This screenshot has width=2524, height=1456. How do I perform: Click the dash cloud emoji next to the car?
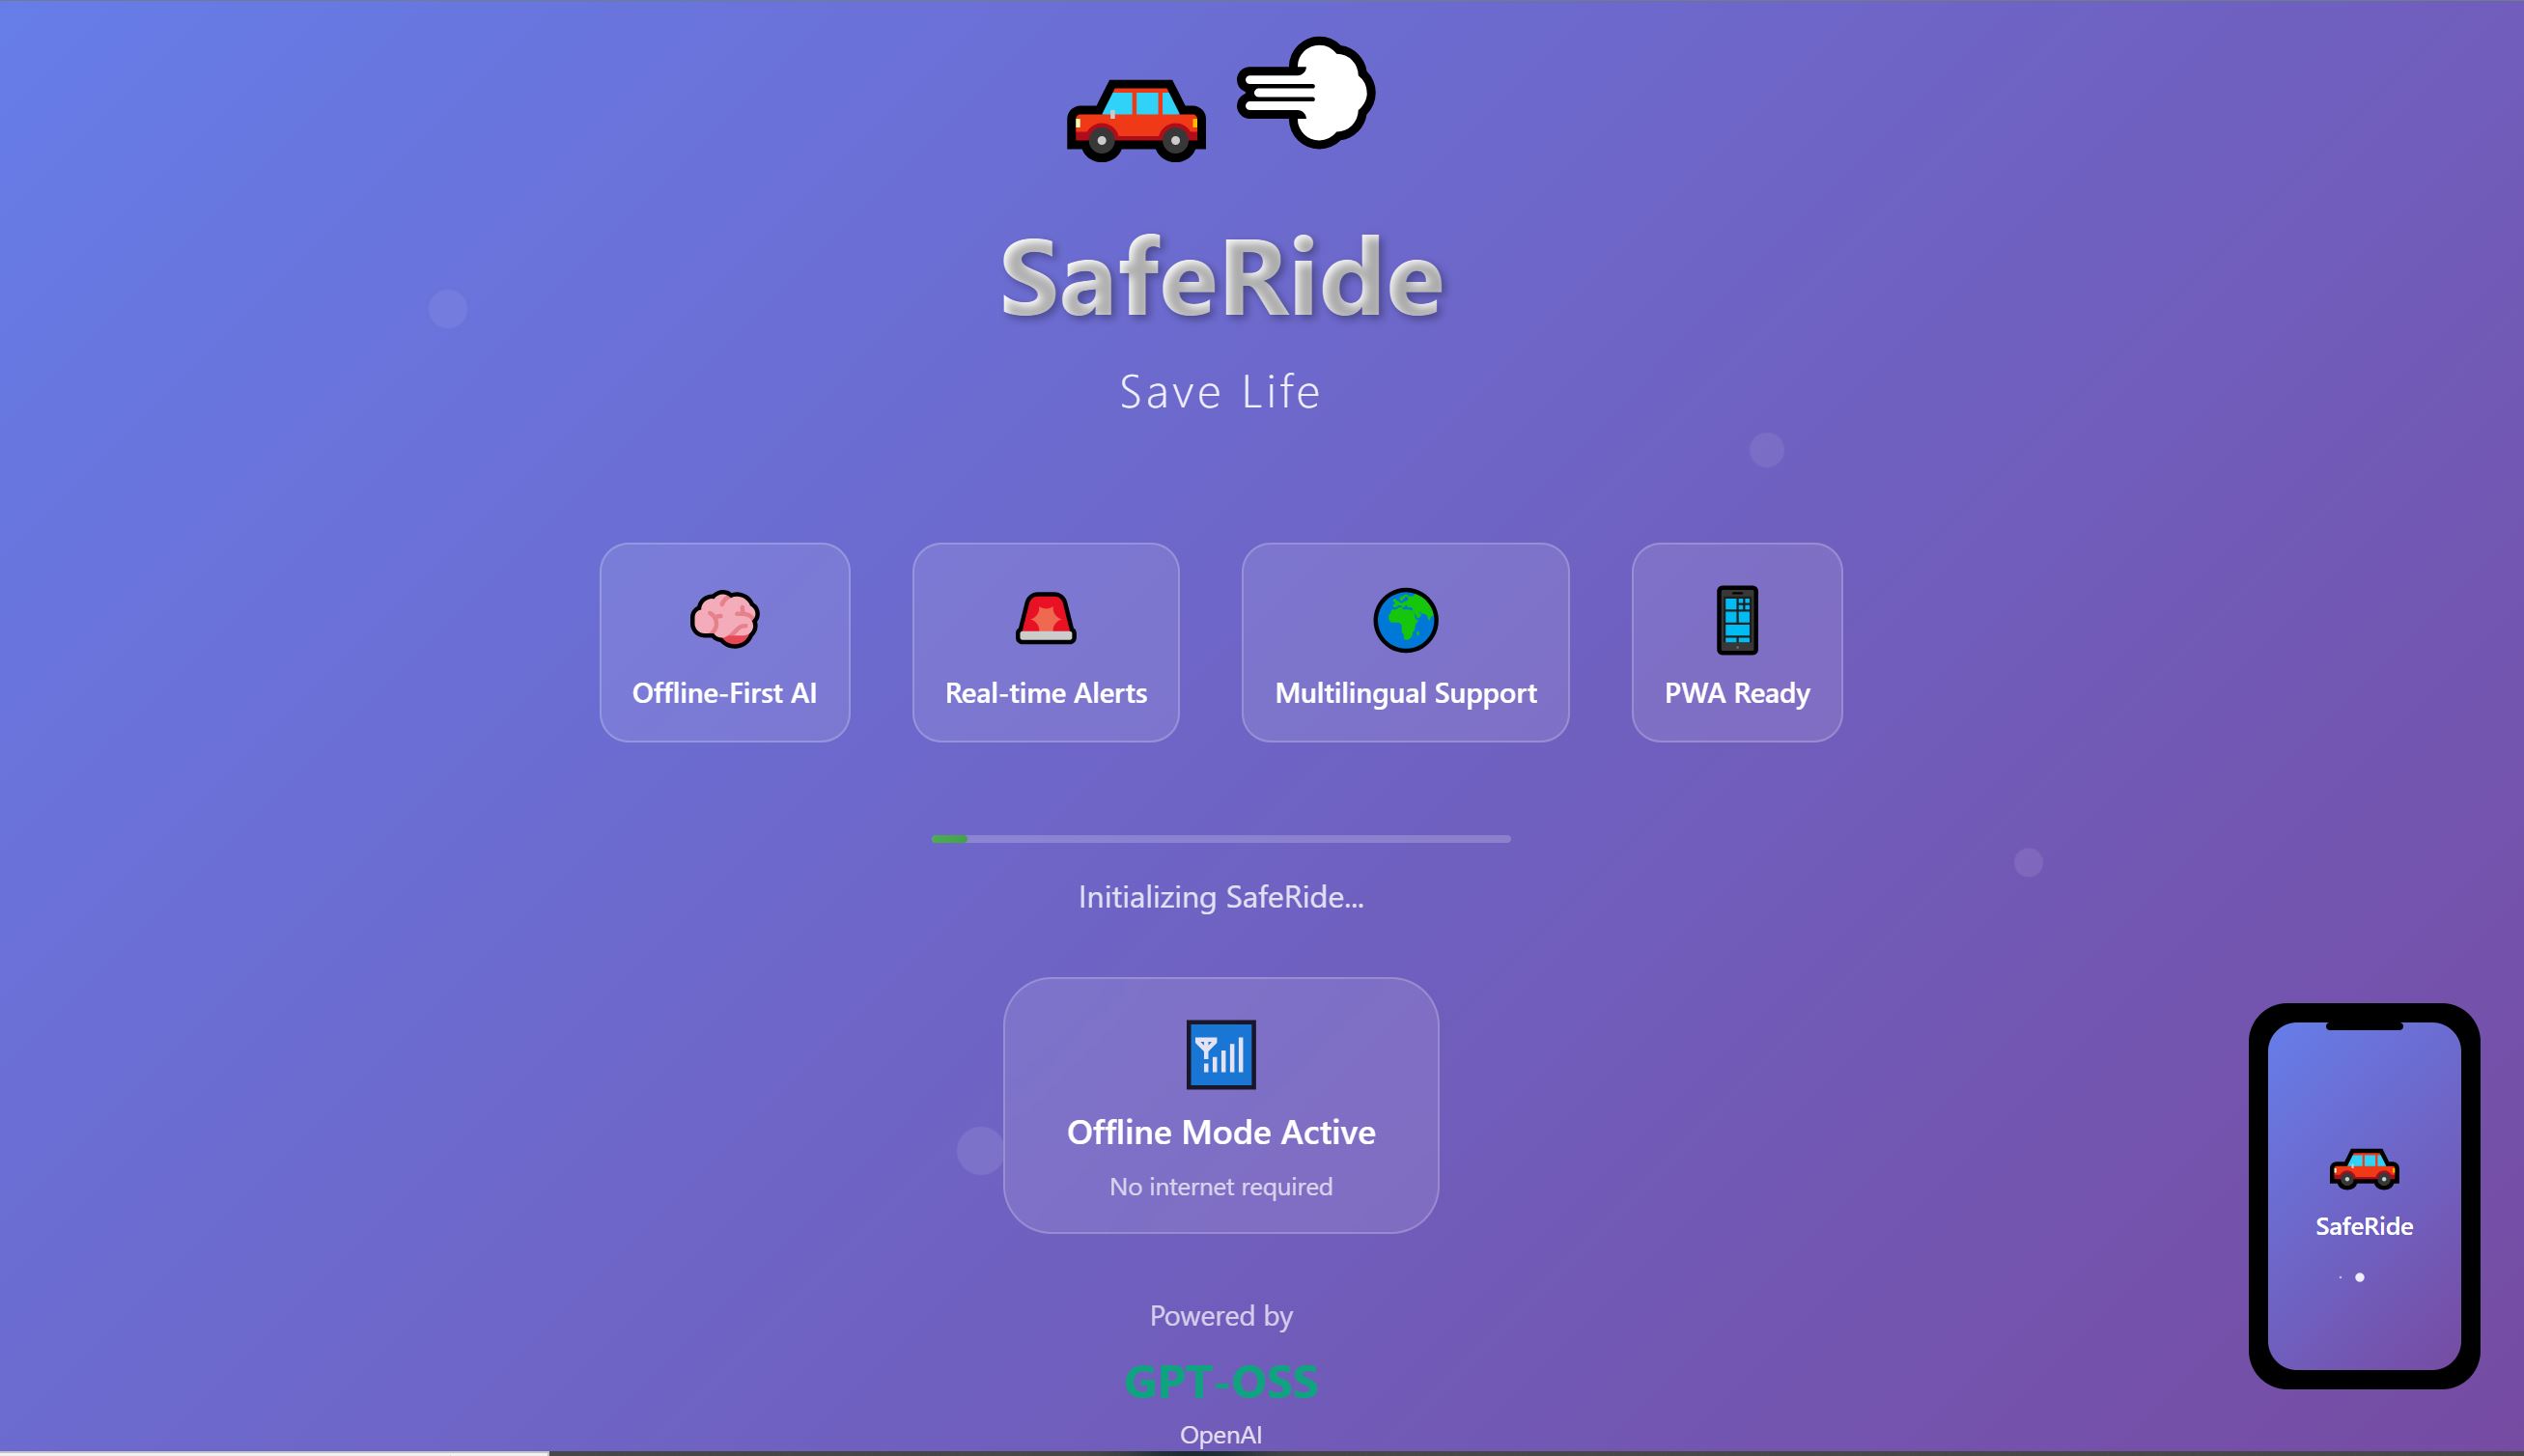(x=1310, y=95)
